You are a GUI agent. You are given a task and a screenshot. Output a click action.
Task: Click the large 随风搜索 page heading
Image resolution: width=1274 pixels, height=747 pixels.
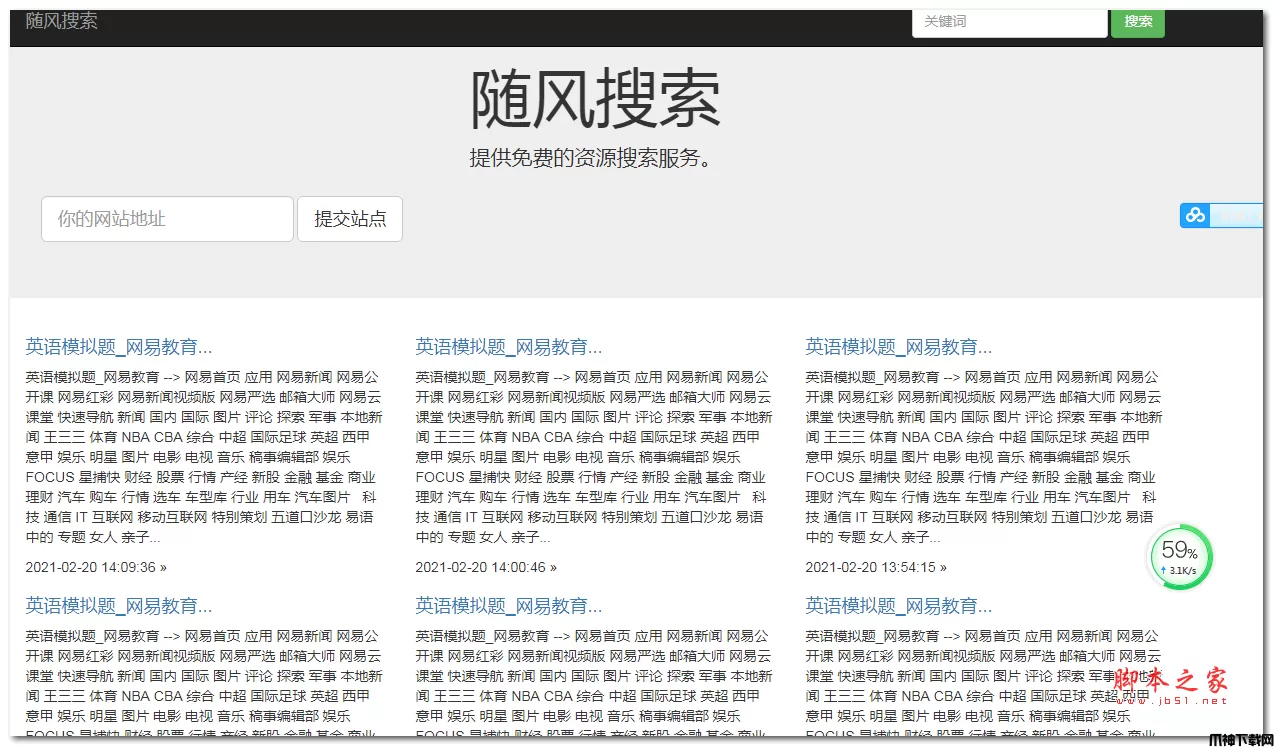point(595,100)
